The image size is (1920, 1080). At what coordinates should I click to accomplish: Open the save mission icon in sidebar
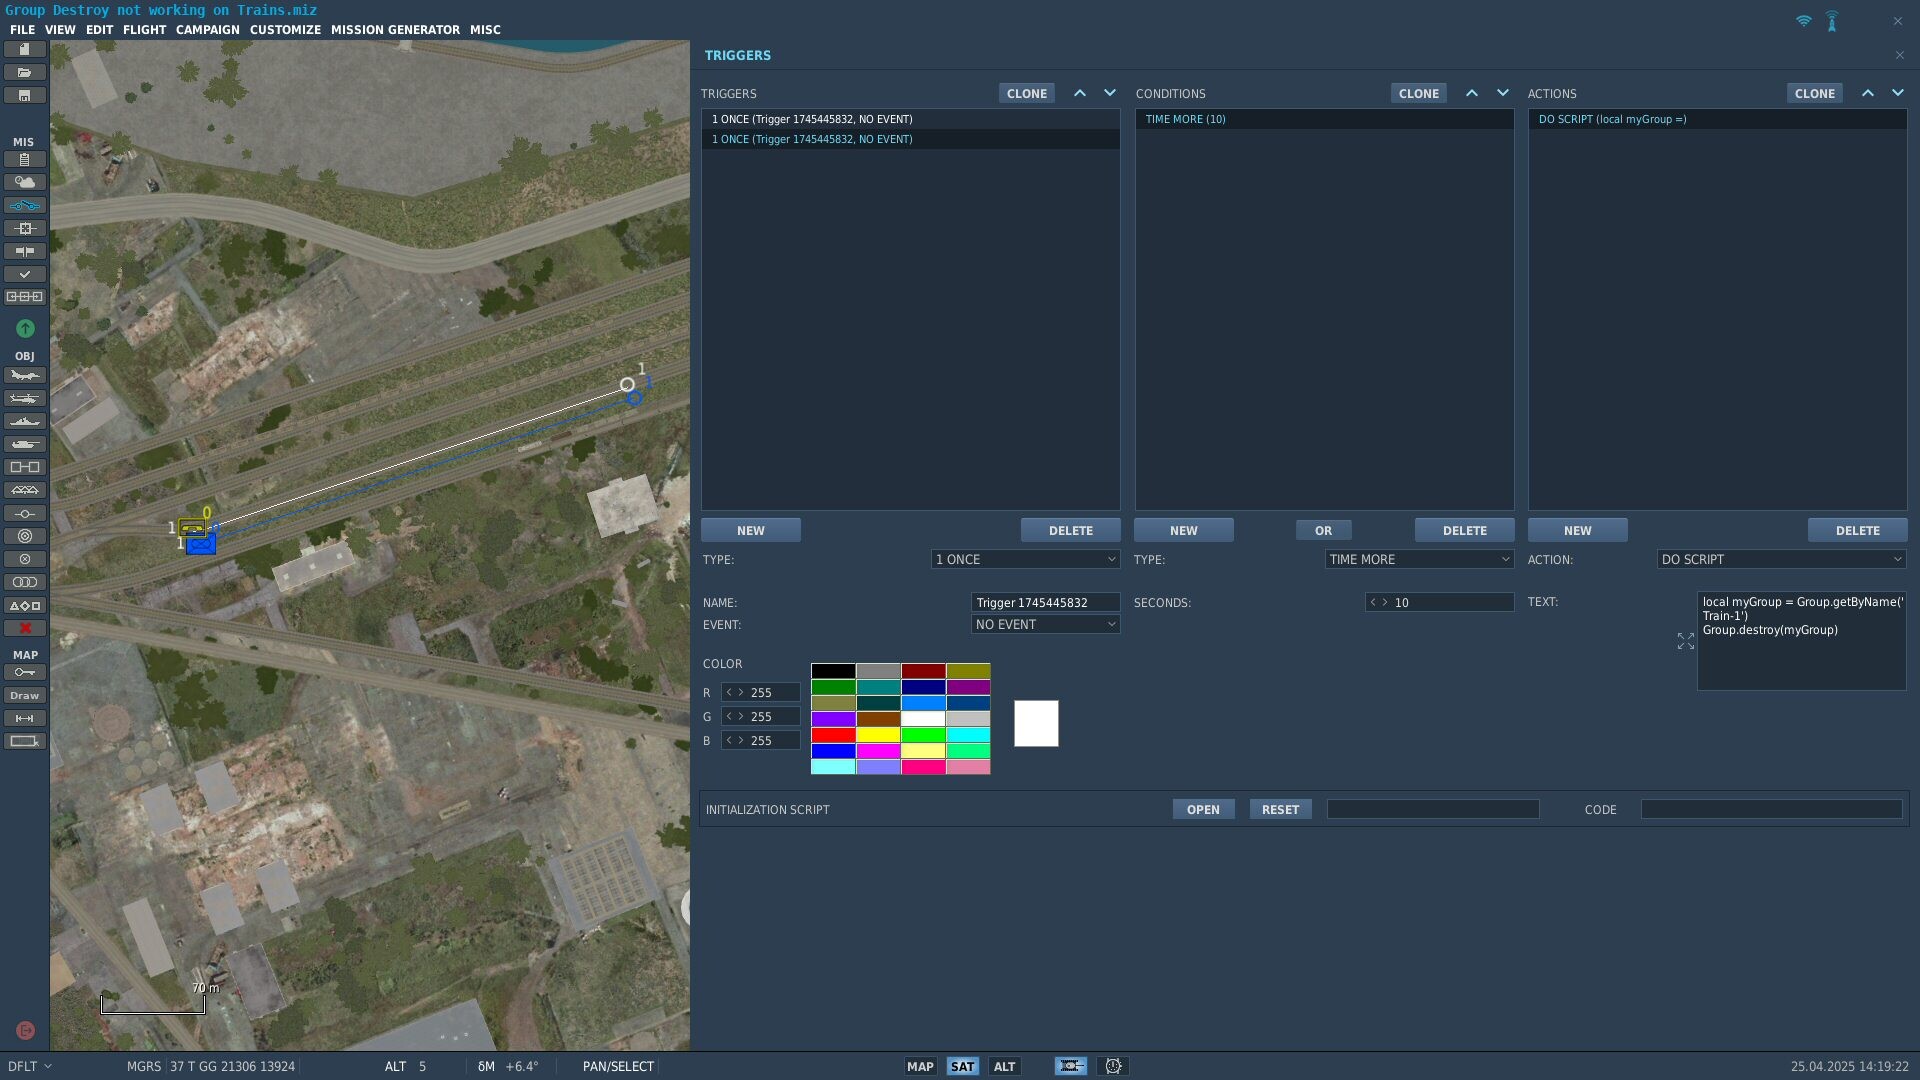tap(25, 95)
